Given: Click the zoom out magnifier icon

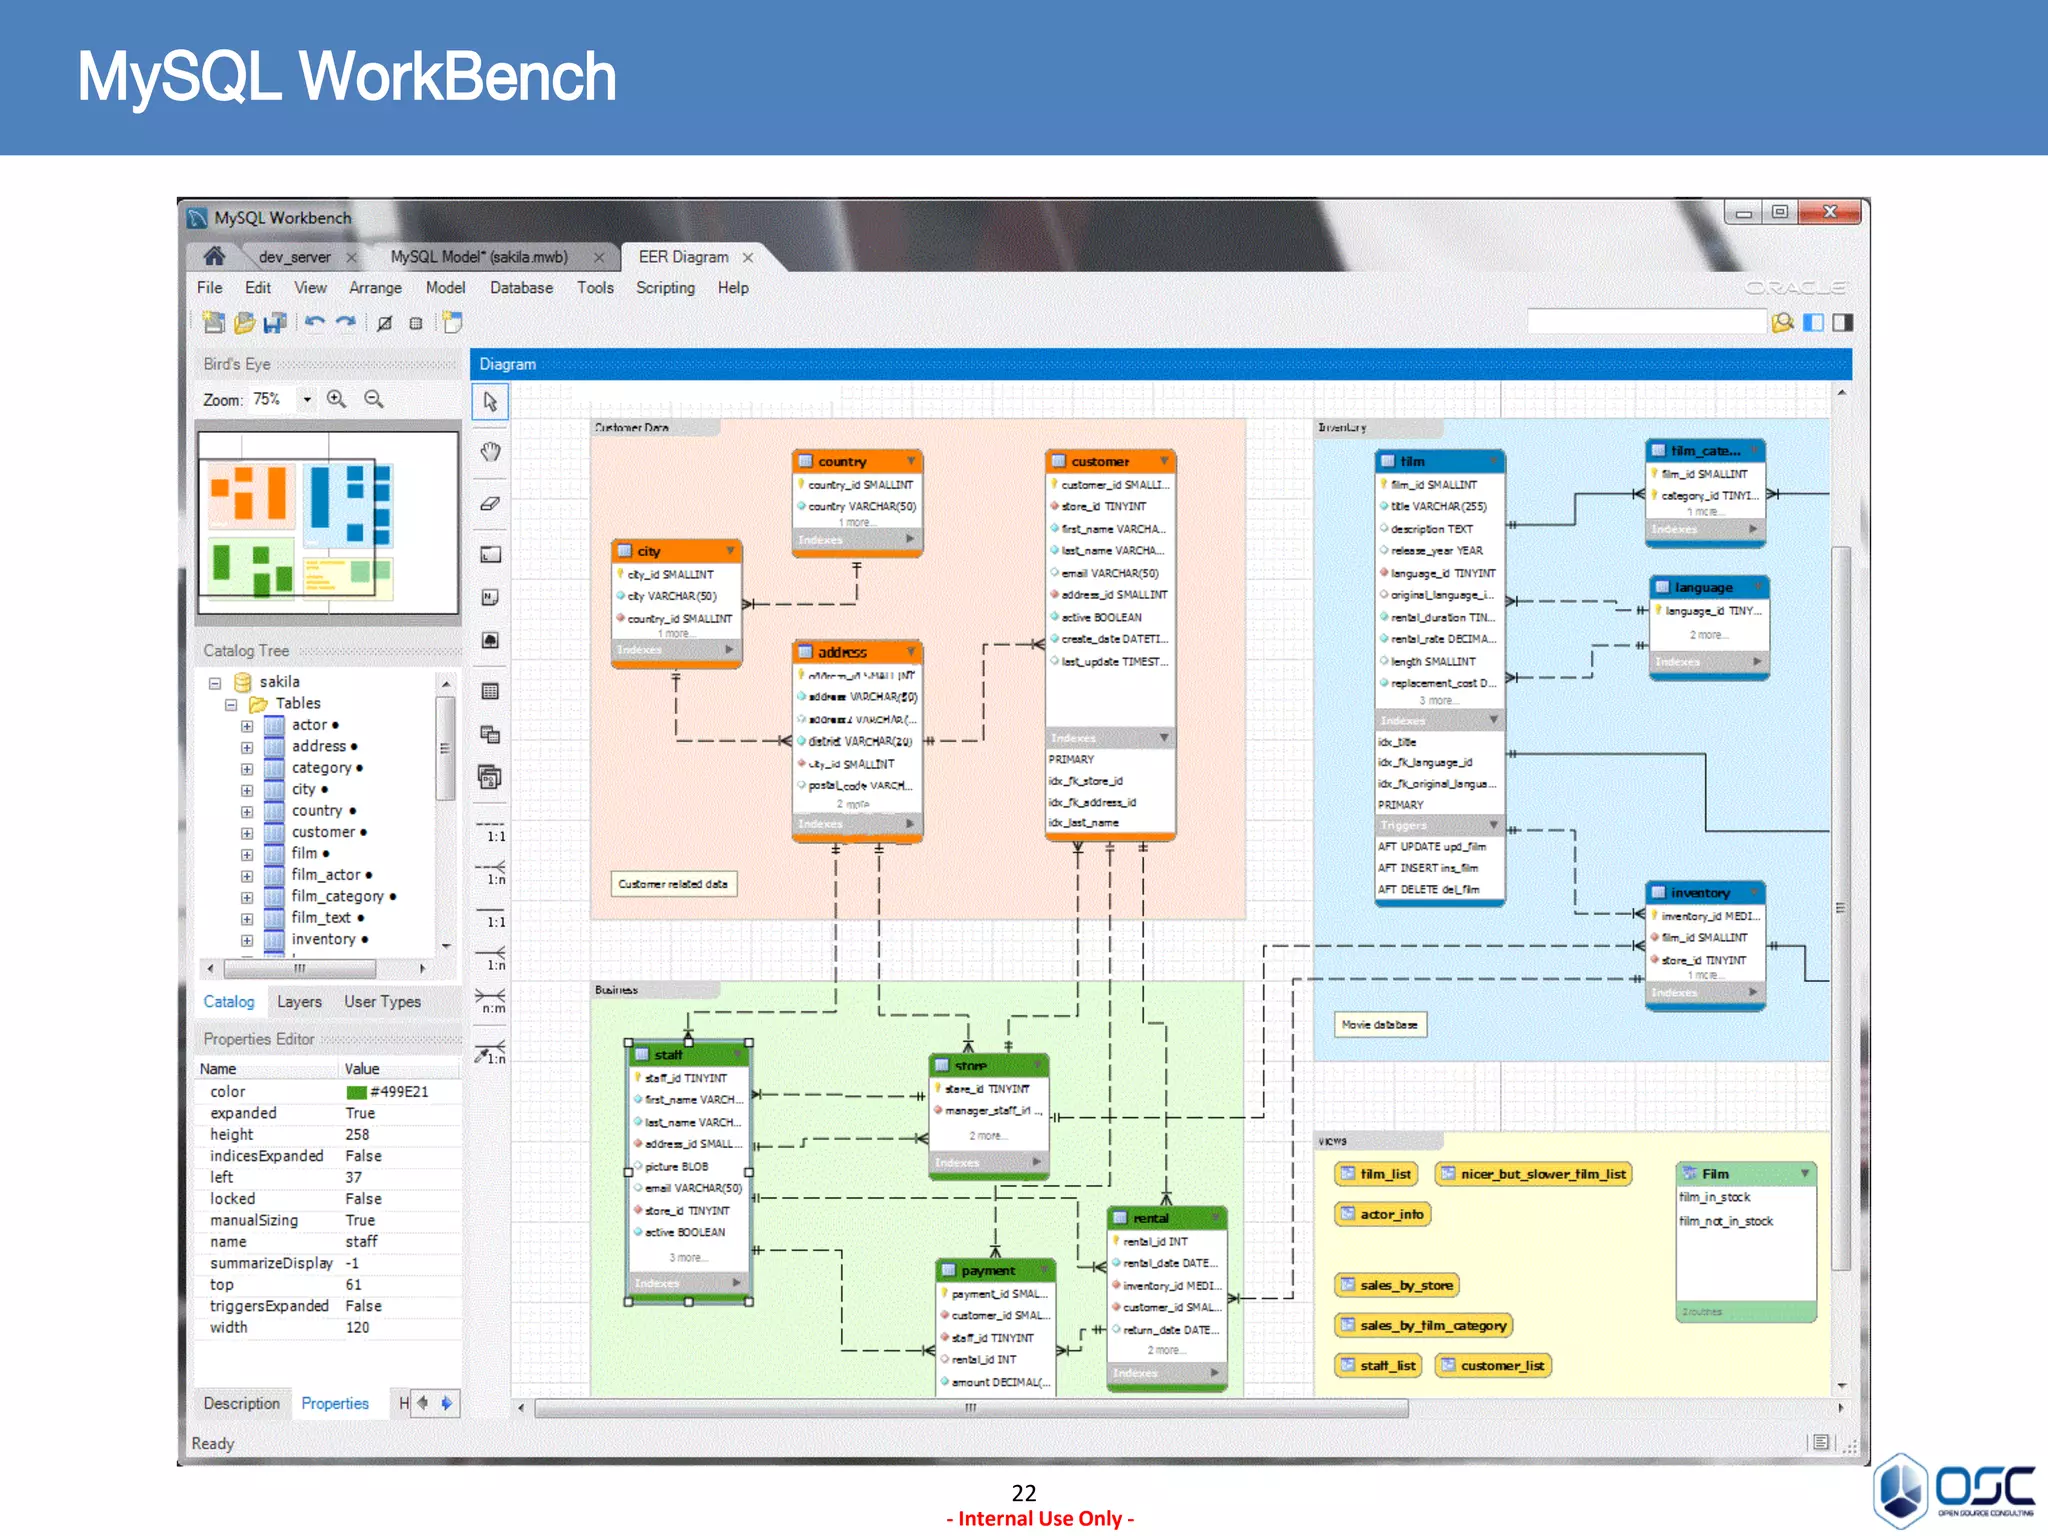Looking at the screenshot, I should [x=374, y=399].
